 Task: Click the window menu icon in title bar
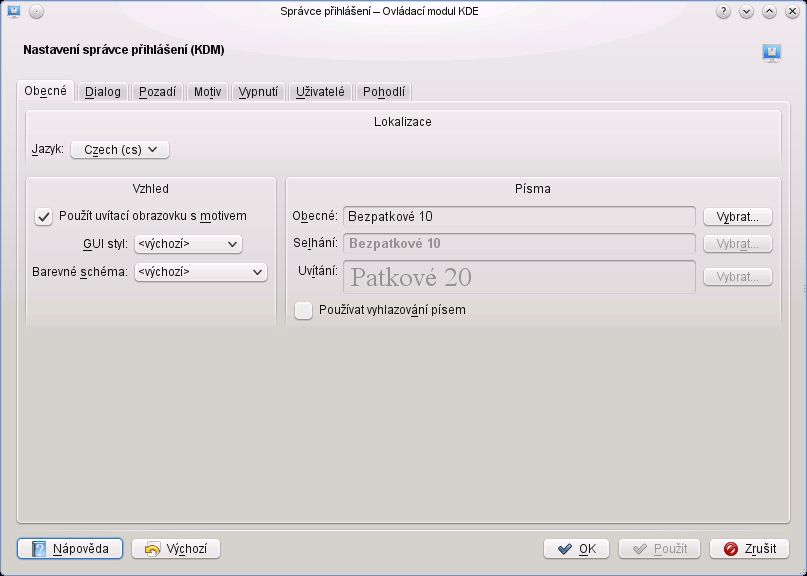point(14,11)
